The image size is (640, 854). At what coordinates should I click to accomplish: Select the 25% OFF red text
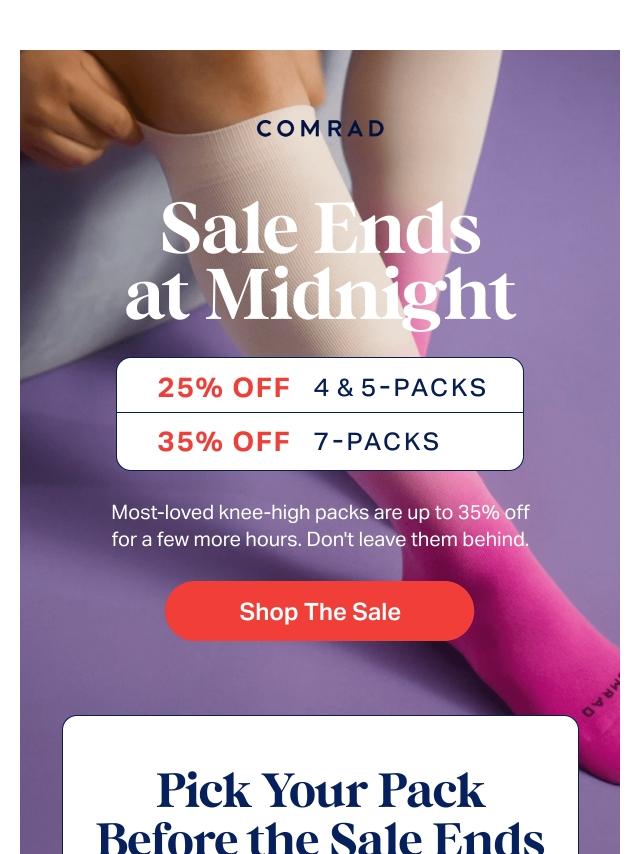click(x=223, y=388)
